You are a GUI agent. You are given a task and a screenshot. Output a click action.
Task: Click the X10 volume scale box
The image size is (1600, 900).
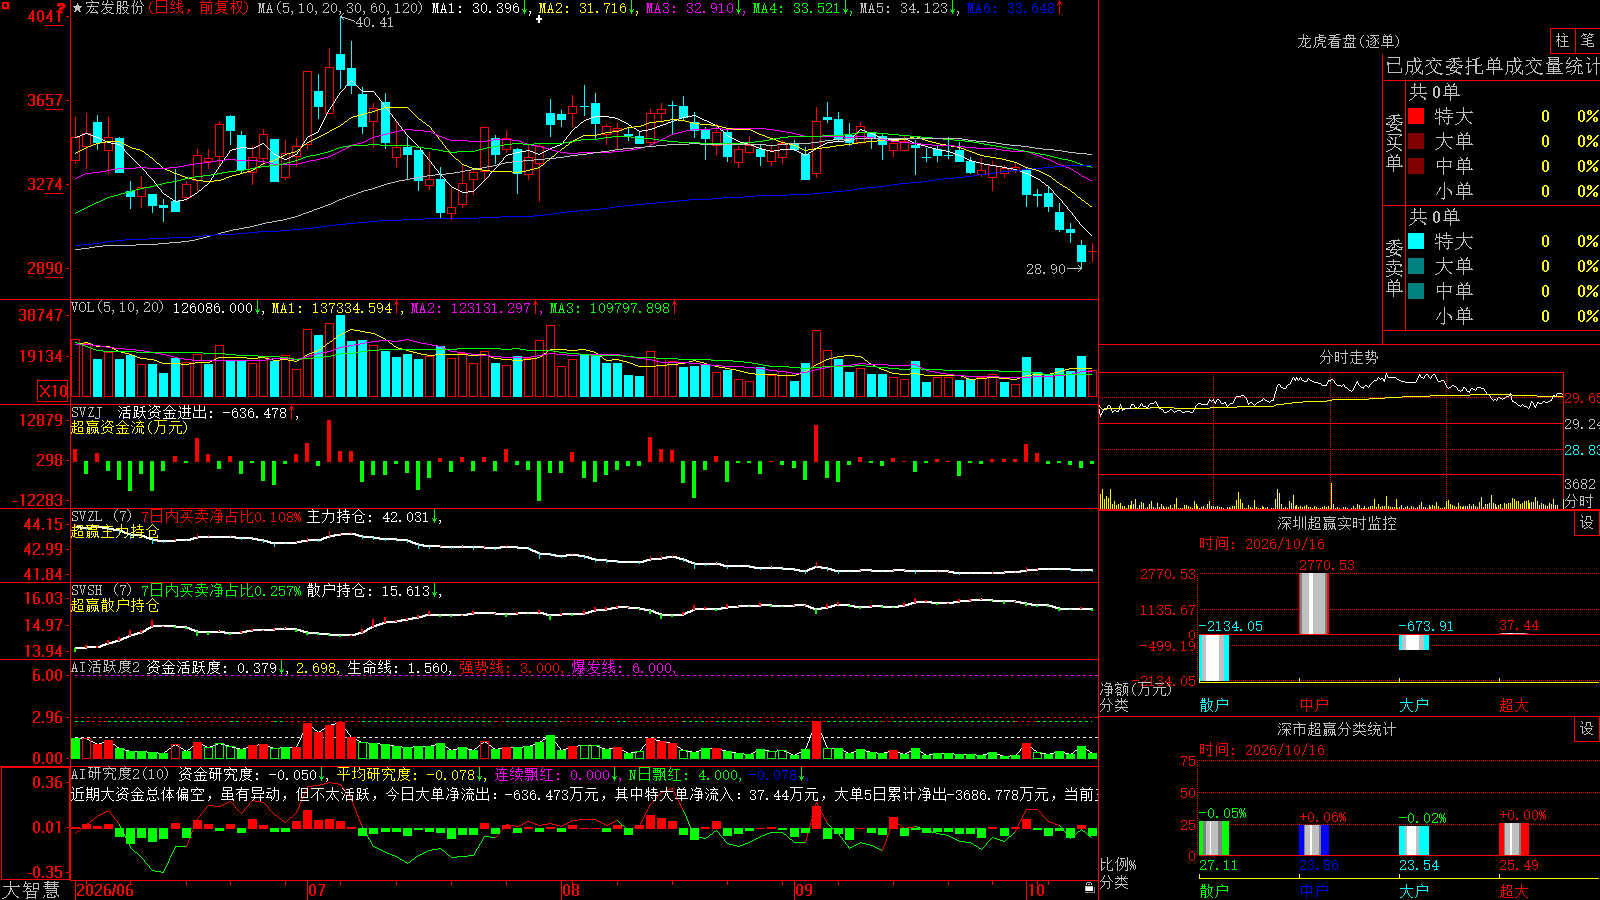pos(53,391)
